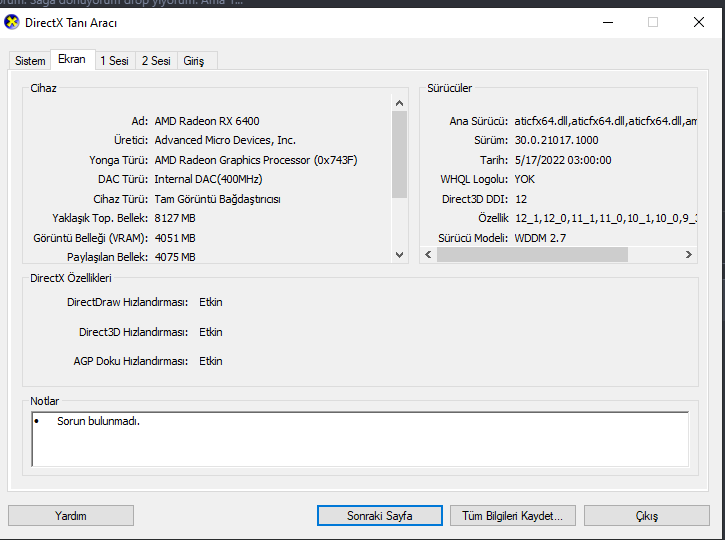The width and height of the screenshot is (725, 540).
Task: Click the feature levels value starting 12_1
Action: coord(606,218)
